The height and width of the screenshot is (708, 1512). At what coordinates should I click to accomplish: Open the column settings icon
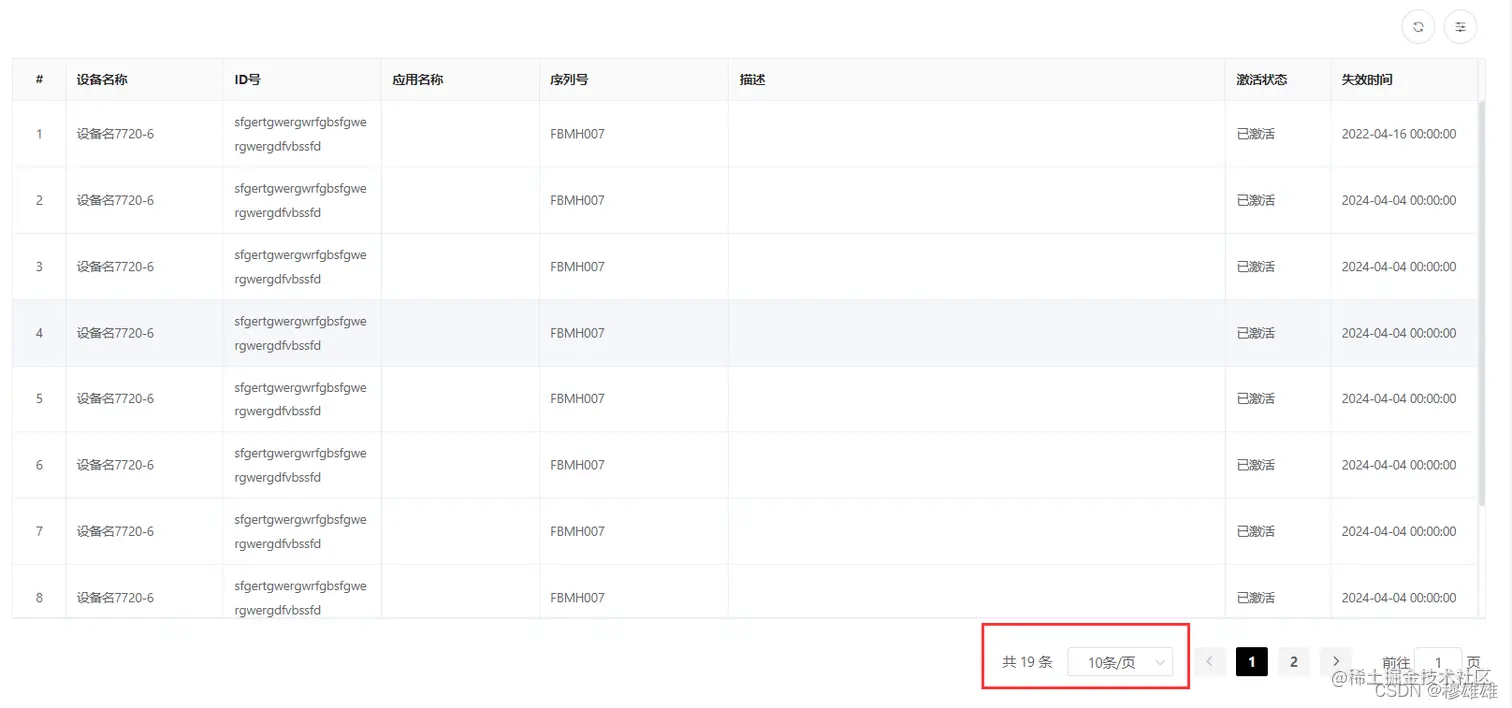(x=1461, y=27)
